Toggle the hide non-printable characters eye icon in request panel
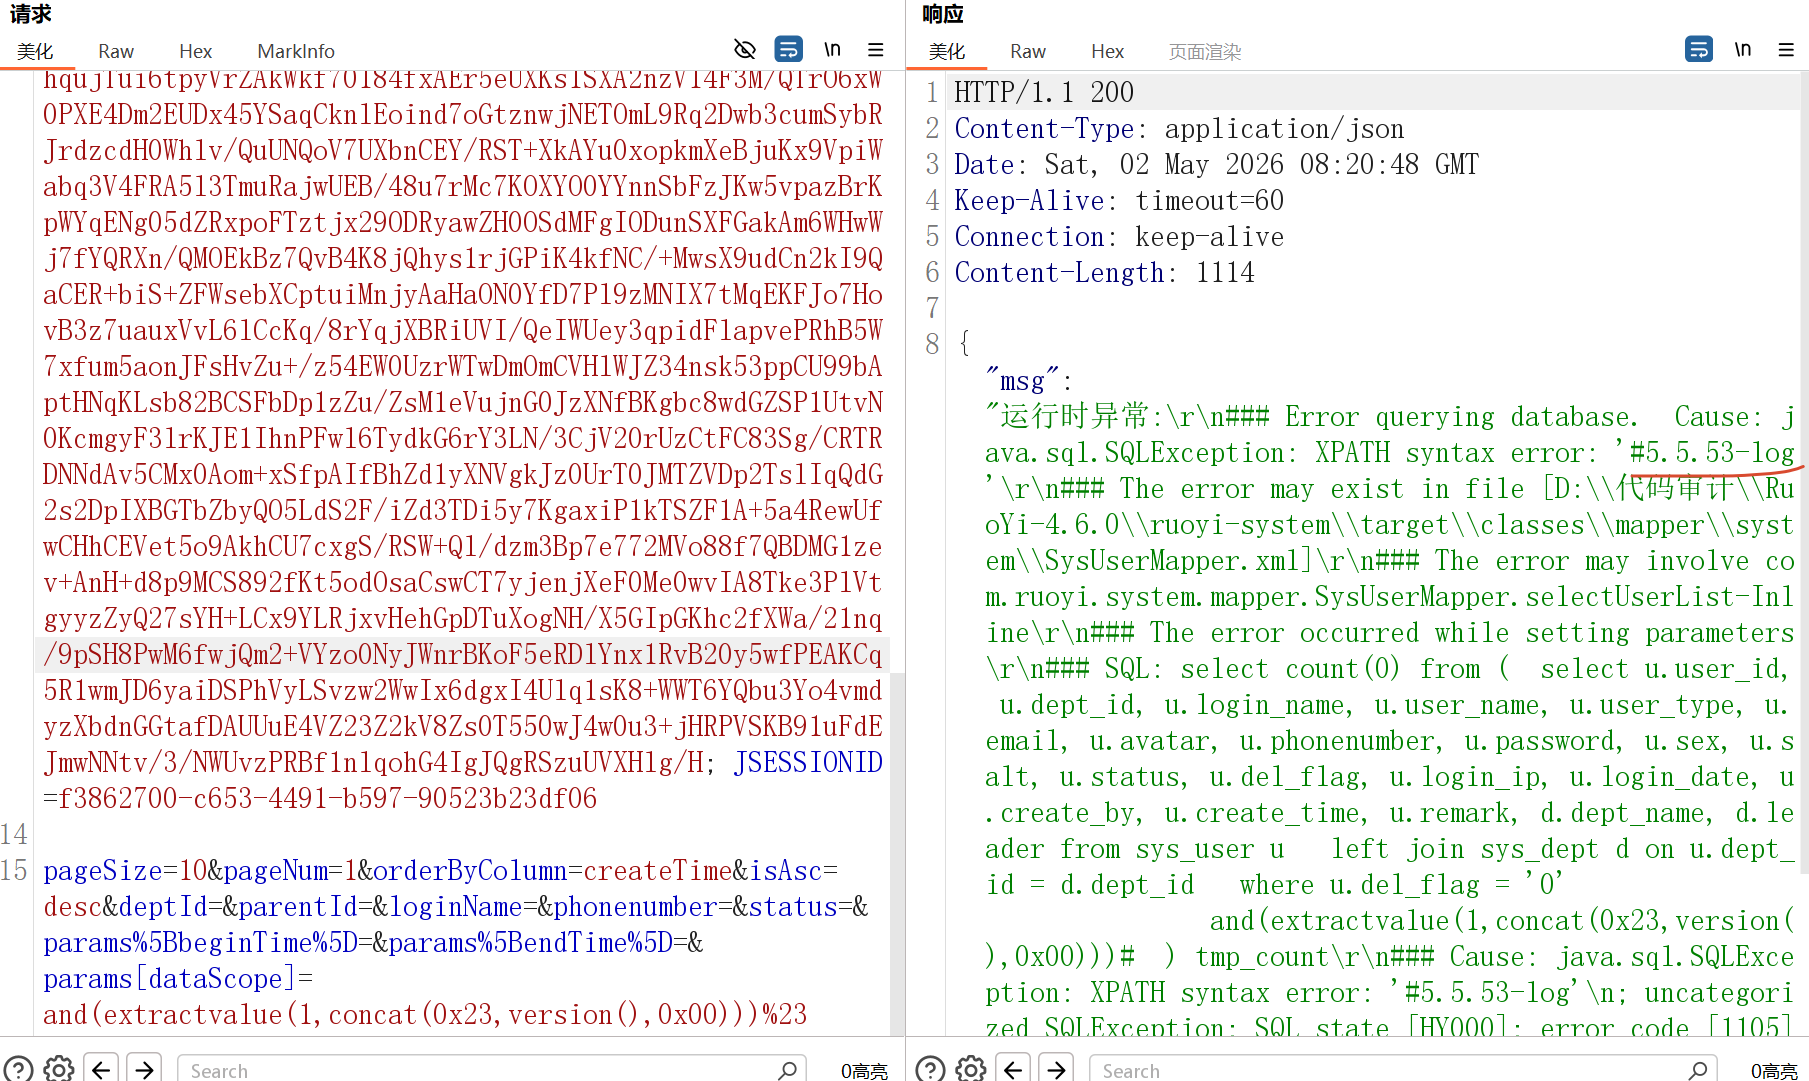 [744, 49]
